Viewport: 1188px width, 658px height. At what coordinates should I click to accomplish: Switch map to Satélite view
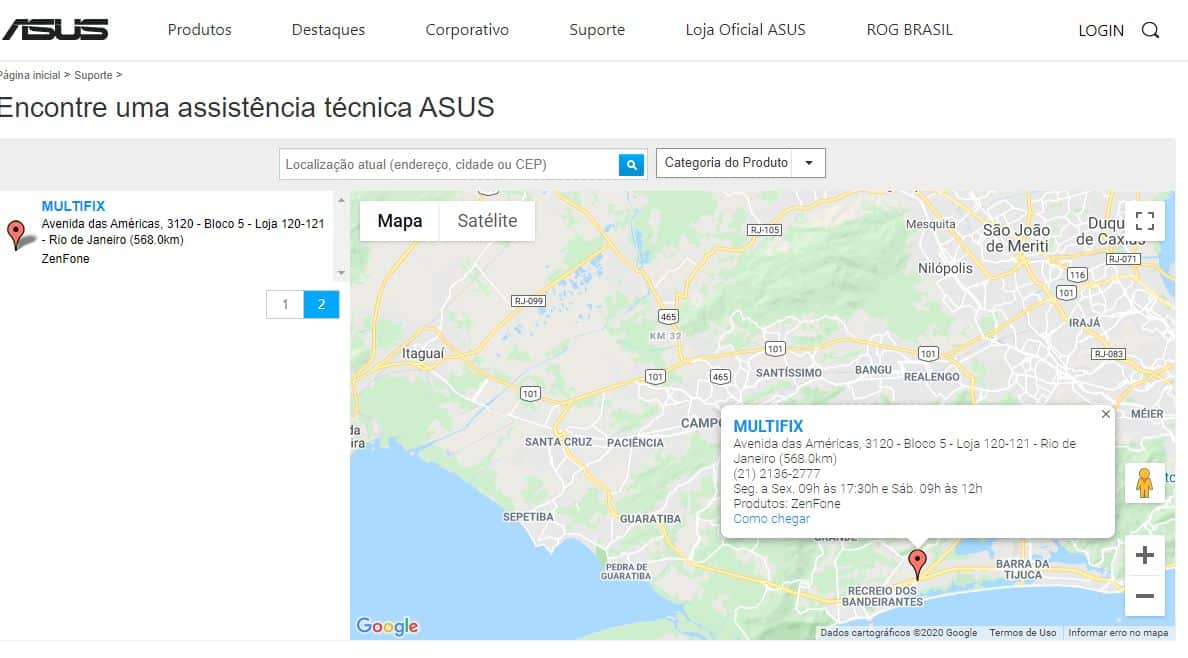(487, 221)
